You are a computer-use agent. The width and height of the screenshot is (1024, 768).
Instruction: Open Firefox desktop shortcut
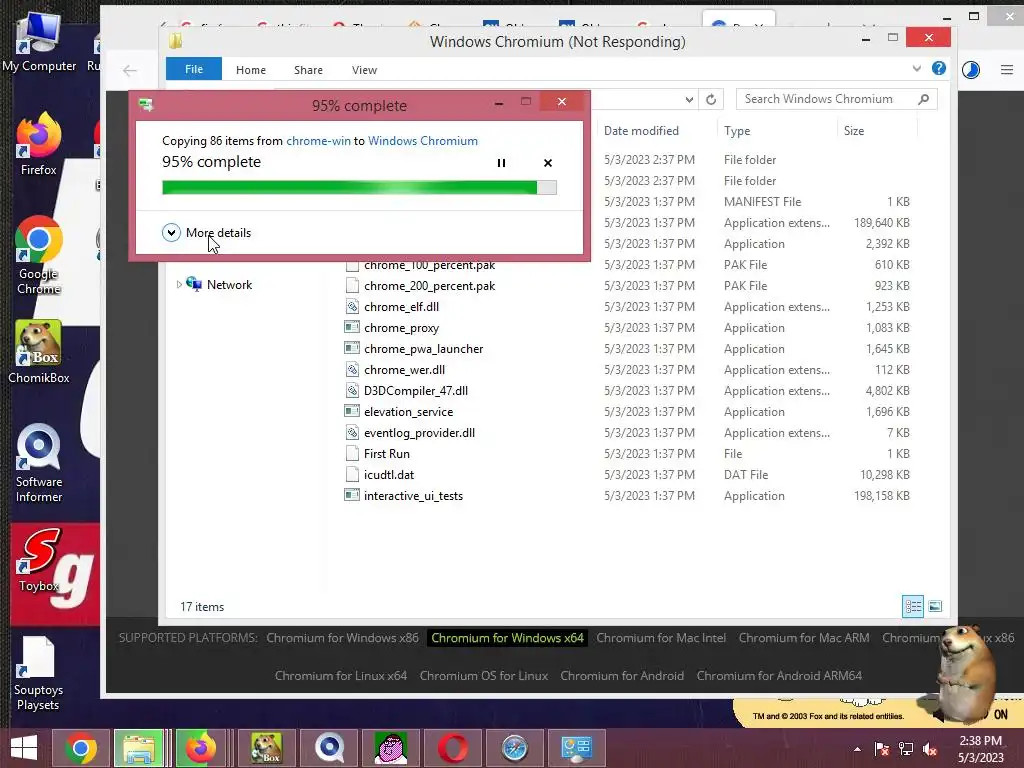point(39,144)
